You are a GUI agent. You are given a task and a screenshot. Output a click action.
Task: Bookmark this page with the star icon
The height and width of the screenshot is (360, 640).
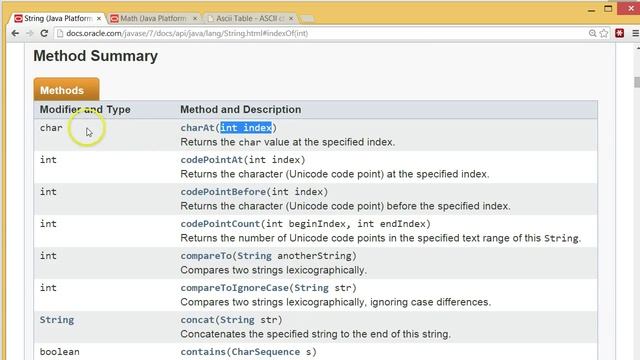(x=604, y=33)
